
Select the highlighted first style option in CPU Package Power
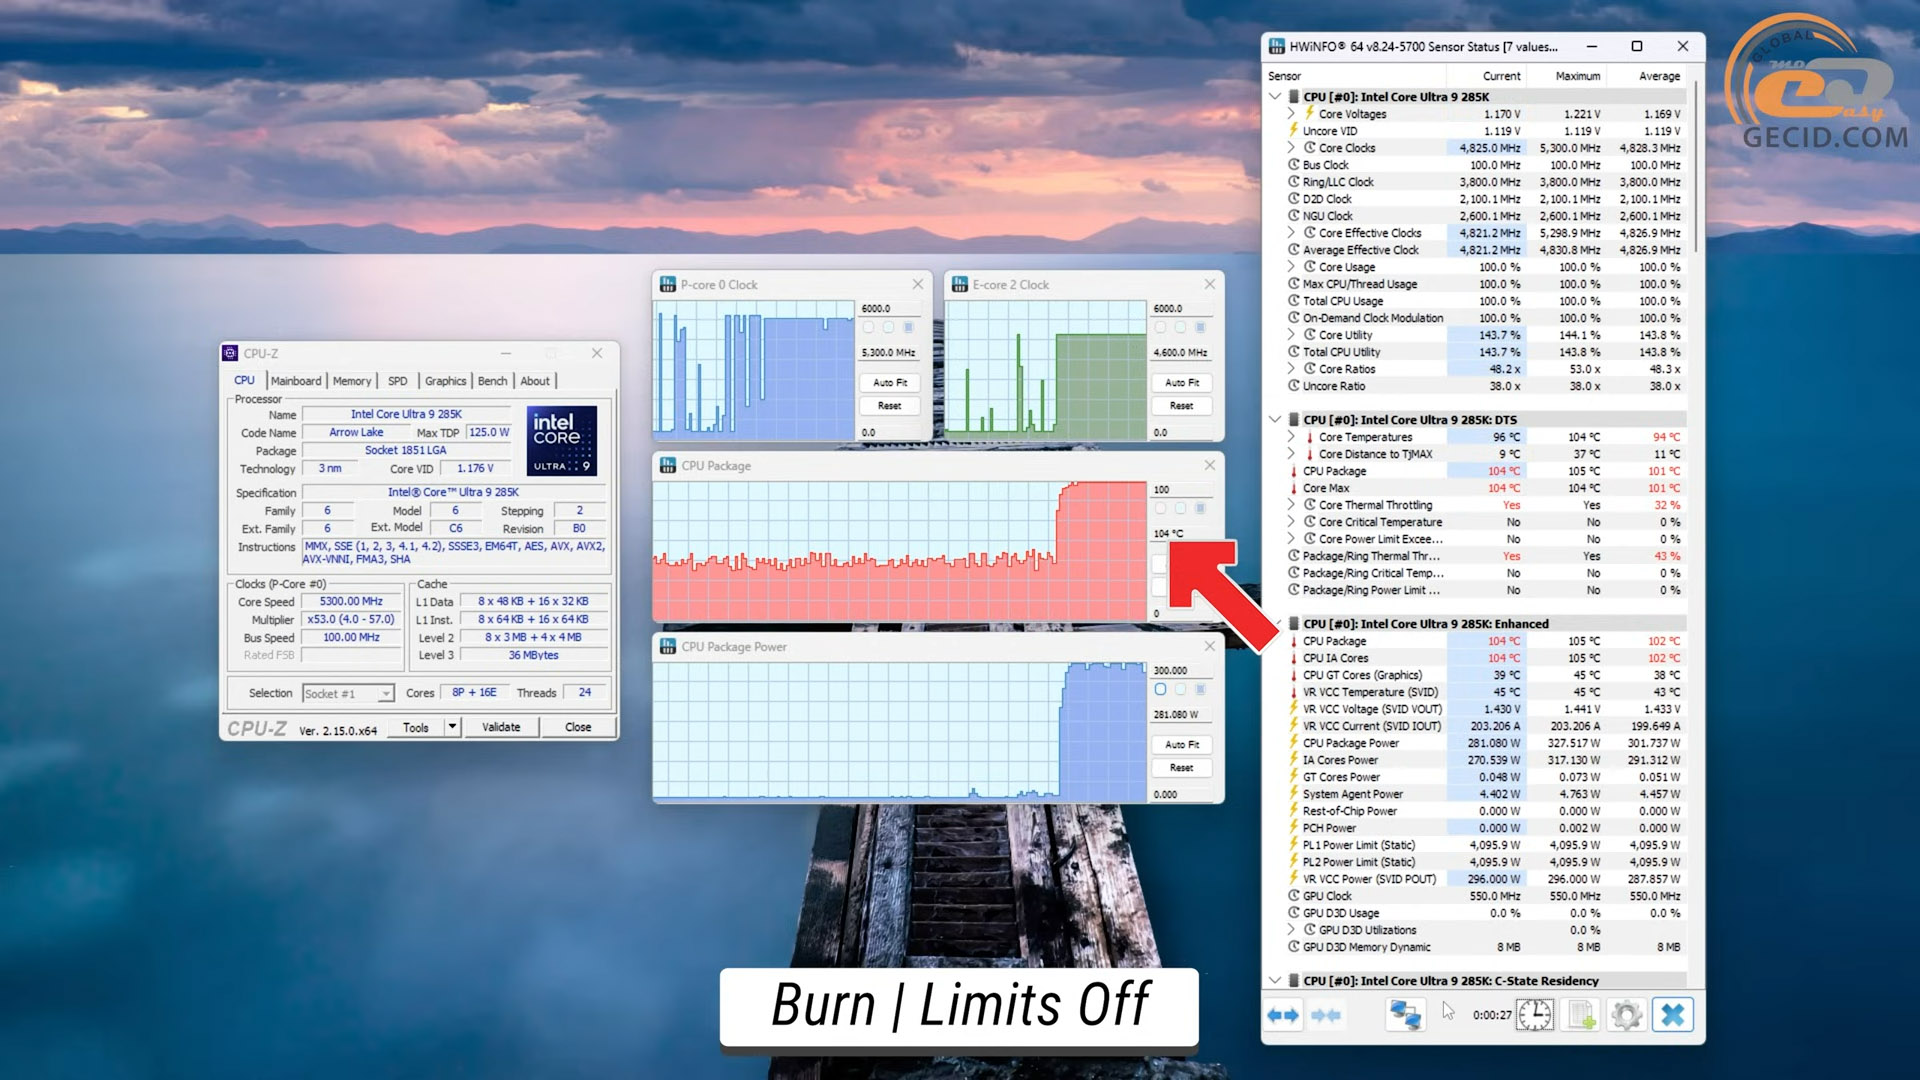[1160, 689]
